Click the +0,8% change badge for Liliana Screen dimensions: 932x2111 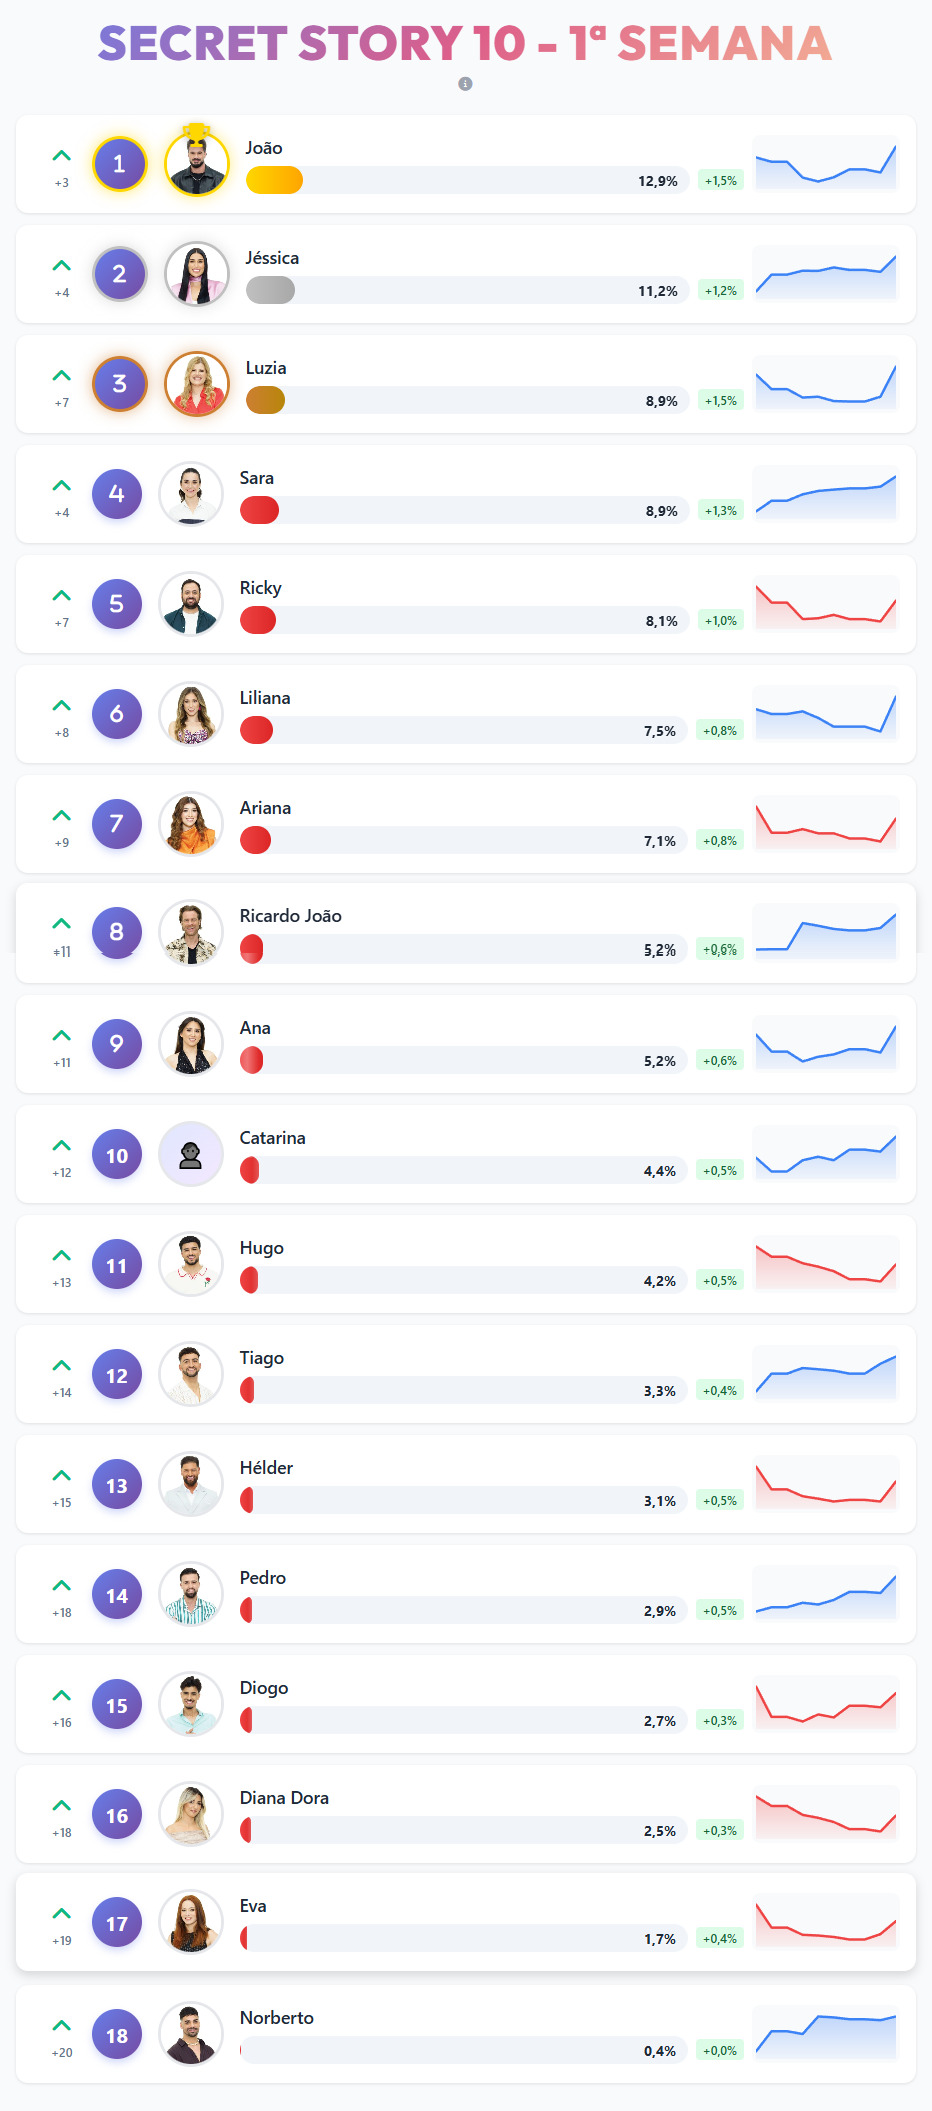[720, 731]
